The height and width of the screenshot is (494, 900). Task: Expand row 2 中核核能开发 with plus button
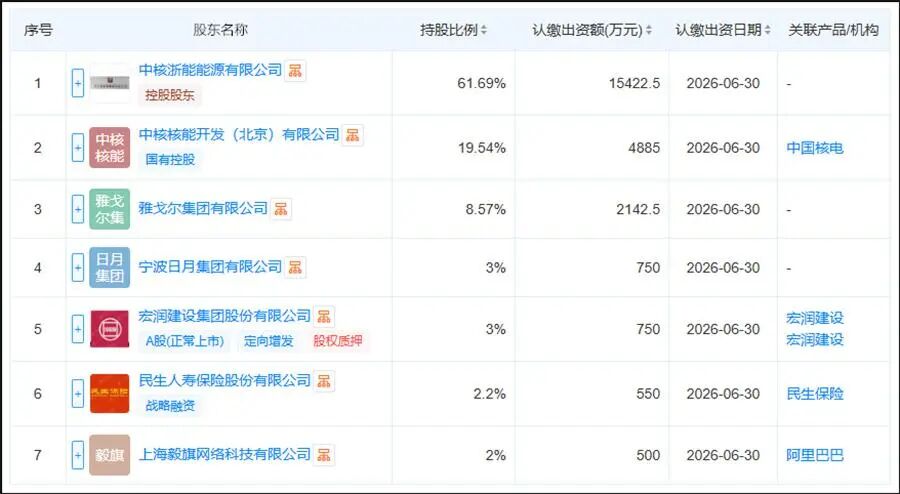pos(78,148)
